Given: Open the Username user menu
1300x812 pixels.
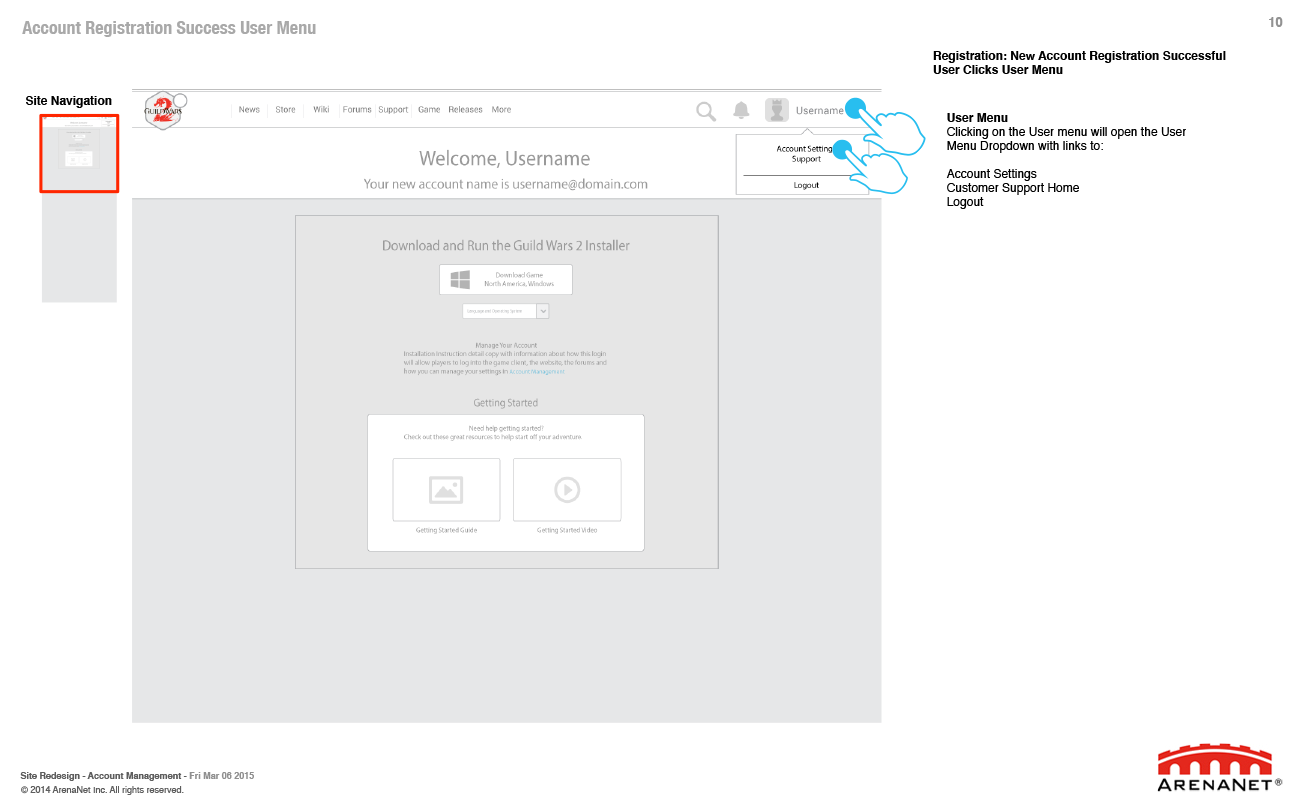Looking at the screenshot, I should click(x=820, y=110).
